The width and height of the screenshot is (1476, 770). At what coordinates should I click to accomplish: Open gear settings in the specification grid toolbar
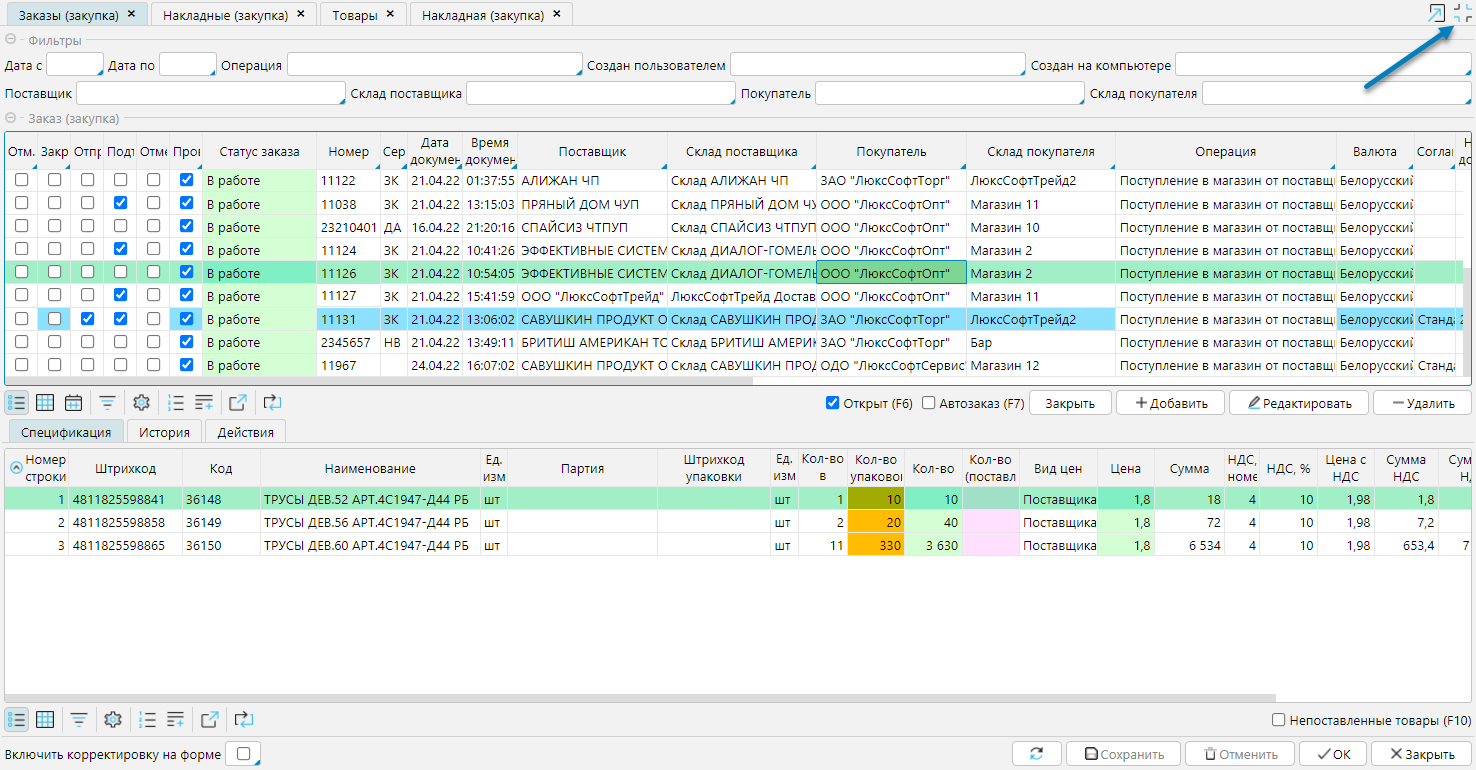click(x=113, y=719)
